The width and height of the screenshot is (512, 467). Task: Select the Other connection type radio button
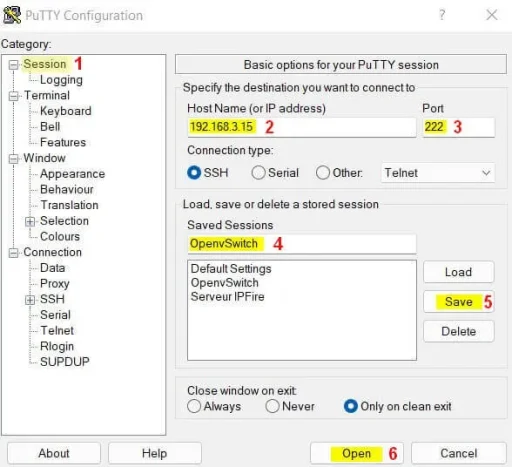pyautogui.click(x=323, y=173)
